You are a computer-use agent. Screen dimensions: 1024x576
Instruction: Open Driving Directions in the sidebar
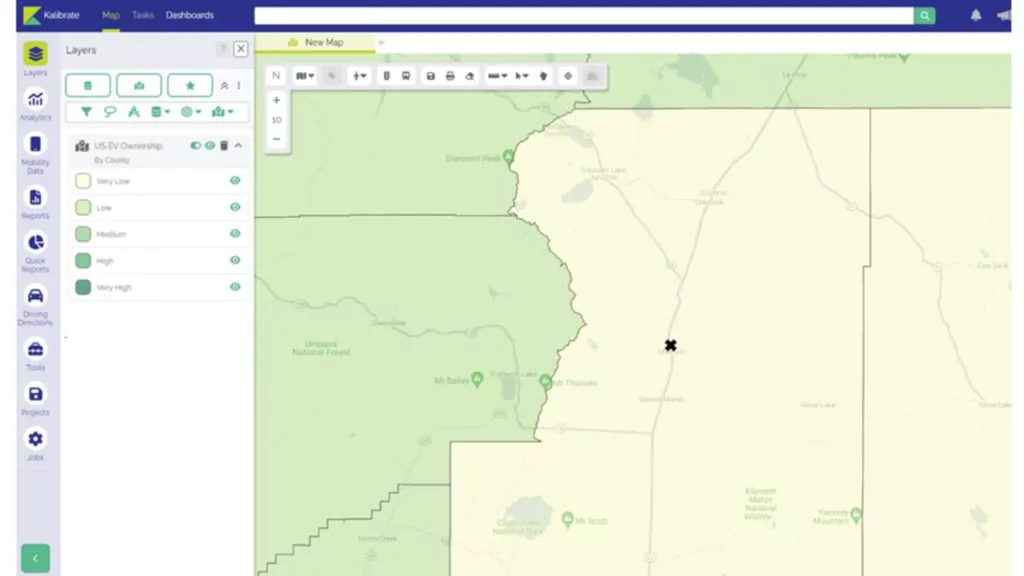click(35, 302)
